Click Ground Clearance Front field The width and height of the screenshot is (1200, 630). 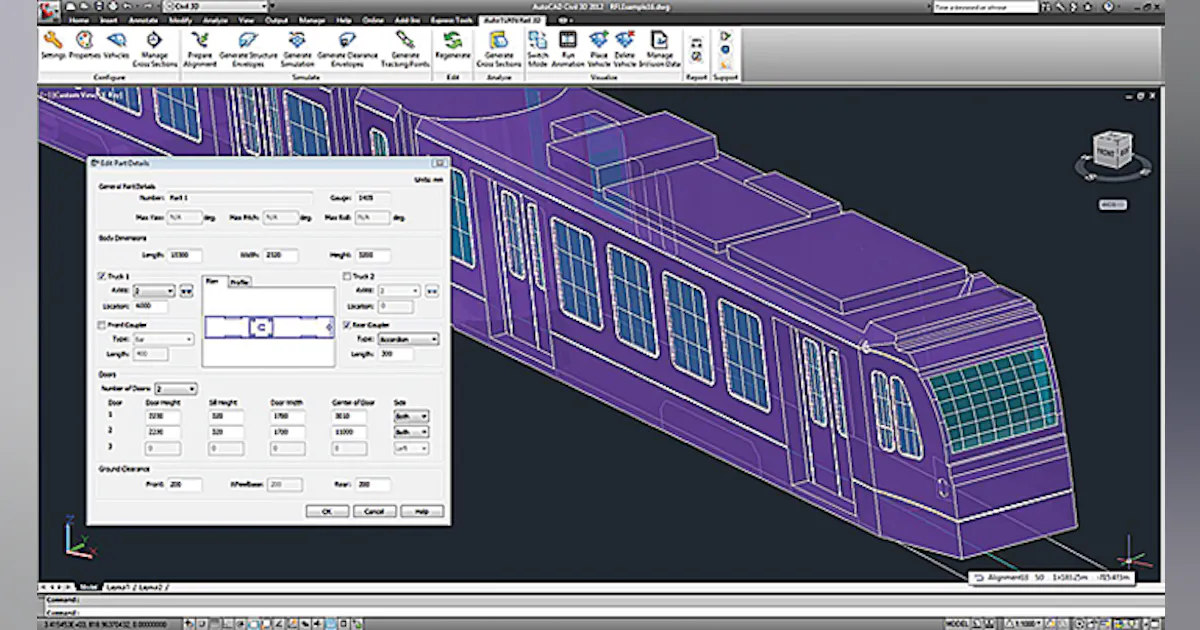pyautogui.click(x=185, y=484)
